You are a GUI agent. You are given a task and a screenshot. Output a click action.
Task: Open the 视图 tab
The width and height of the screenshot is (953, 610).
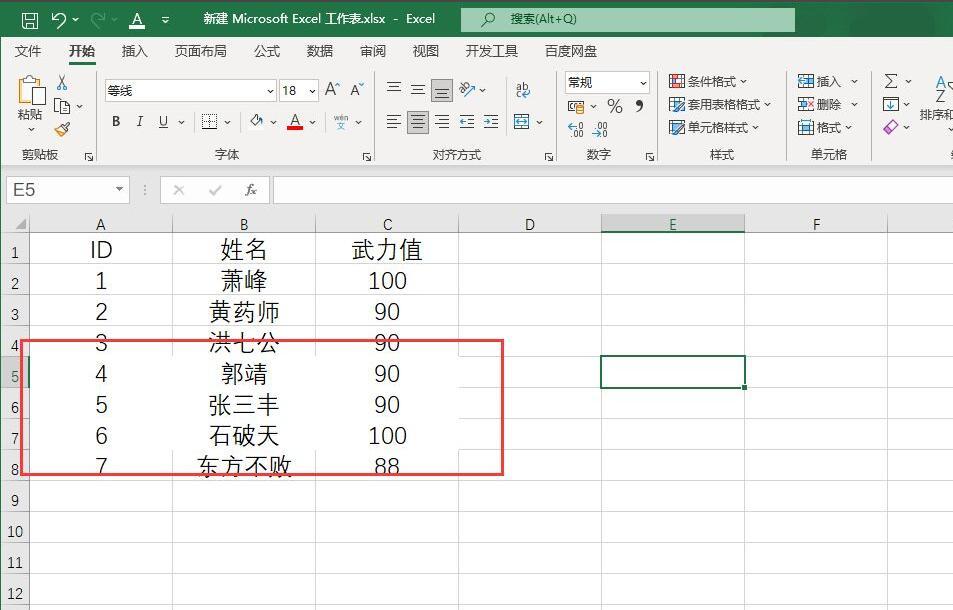coord(425,51)
